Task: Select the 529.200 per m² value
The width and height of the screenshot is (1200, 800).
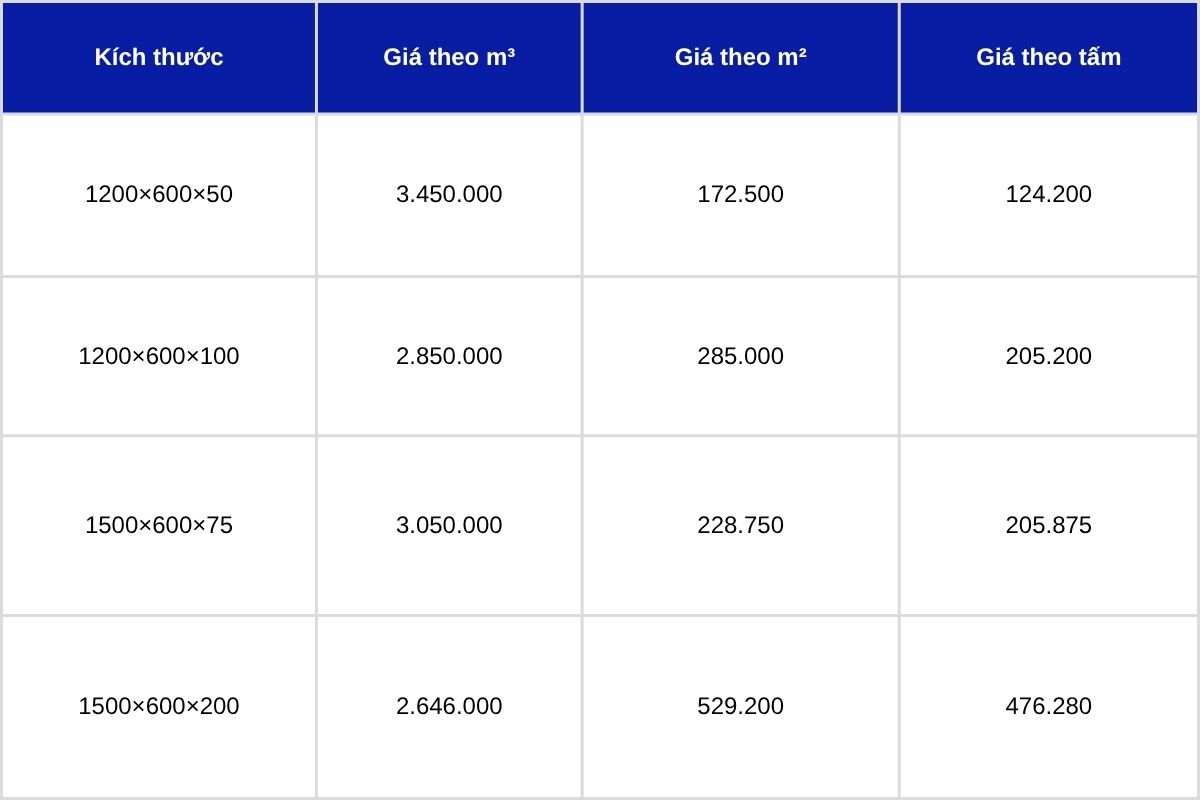Action: (x=741, y=706)
